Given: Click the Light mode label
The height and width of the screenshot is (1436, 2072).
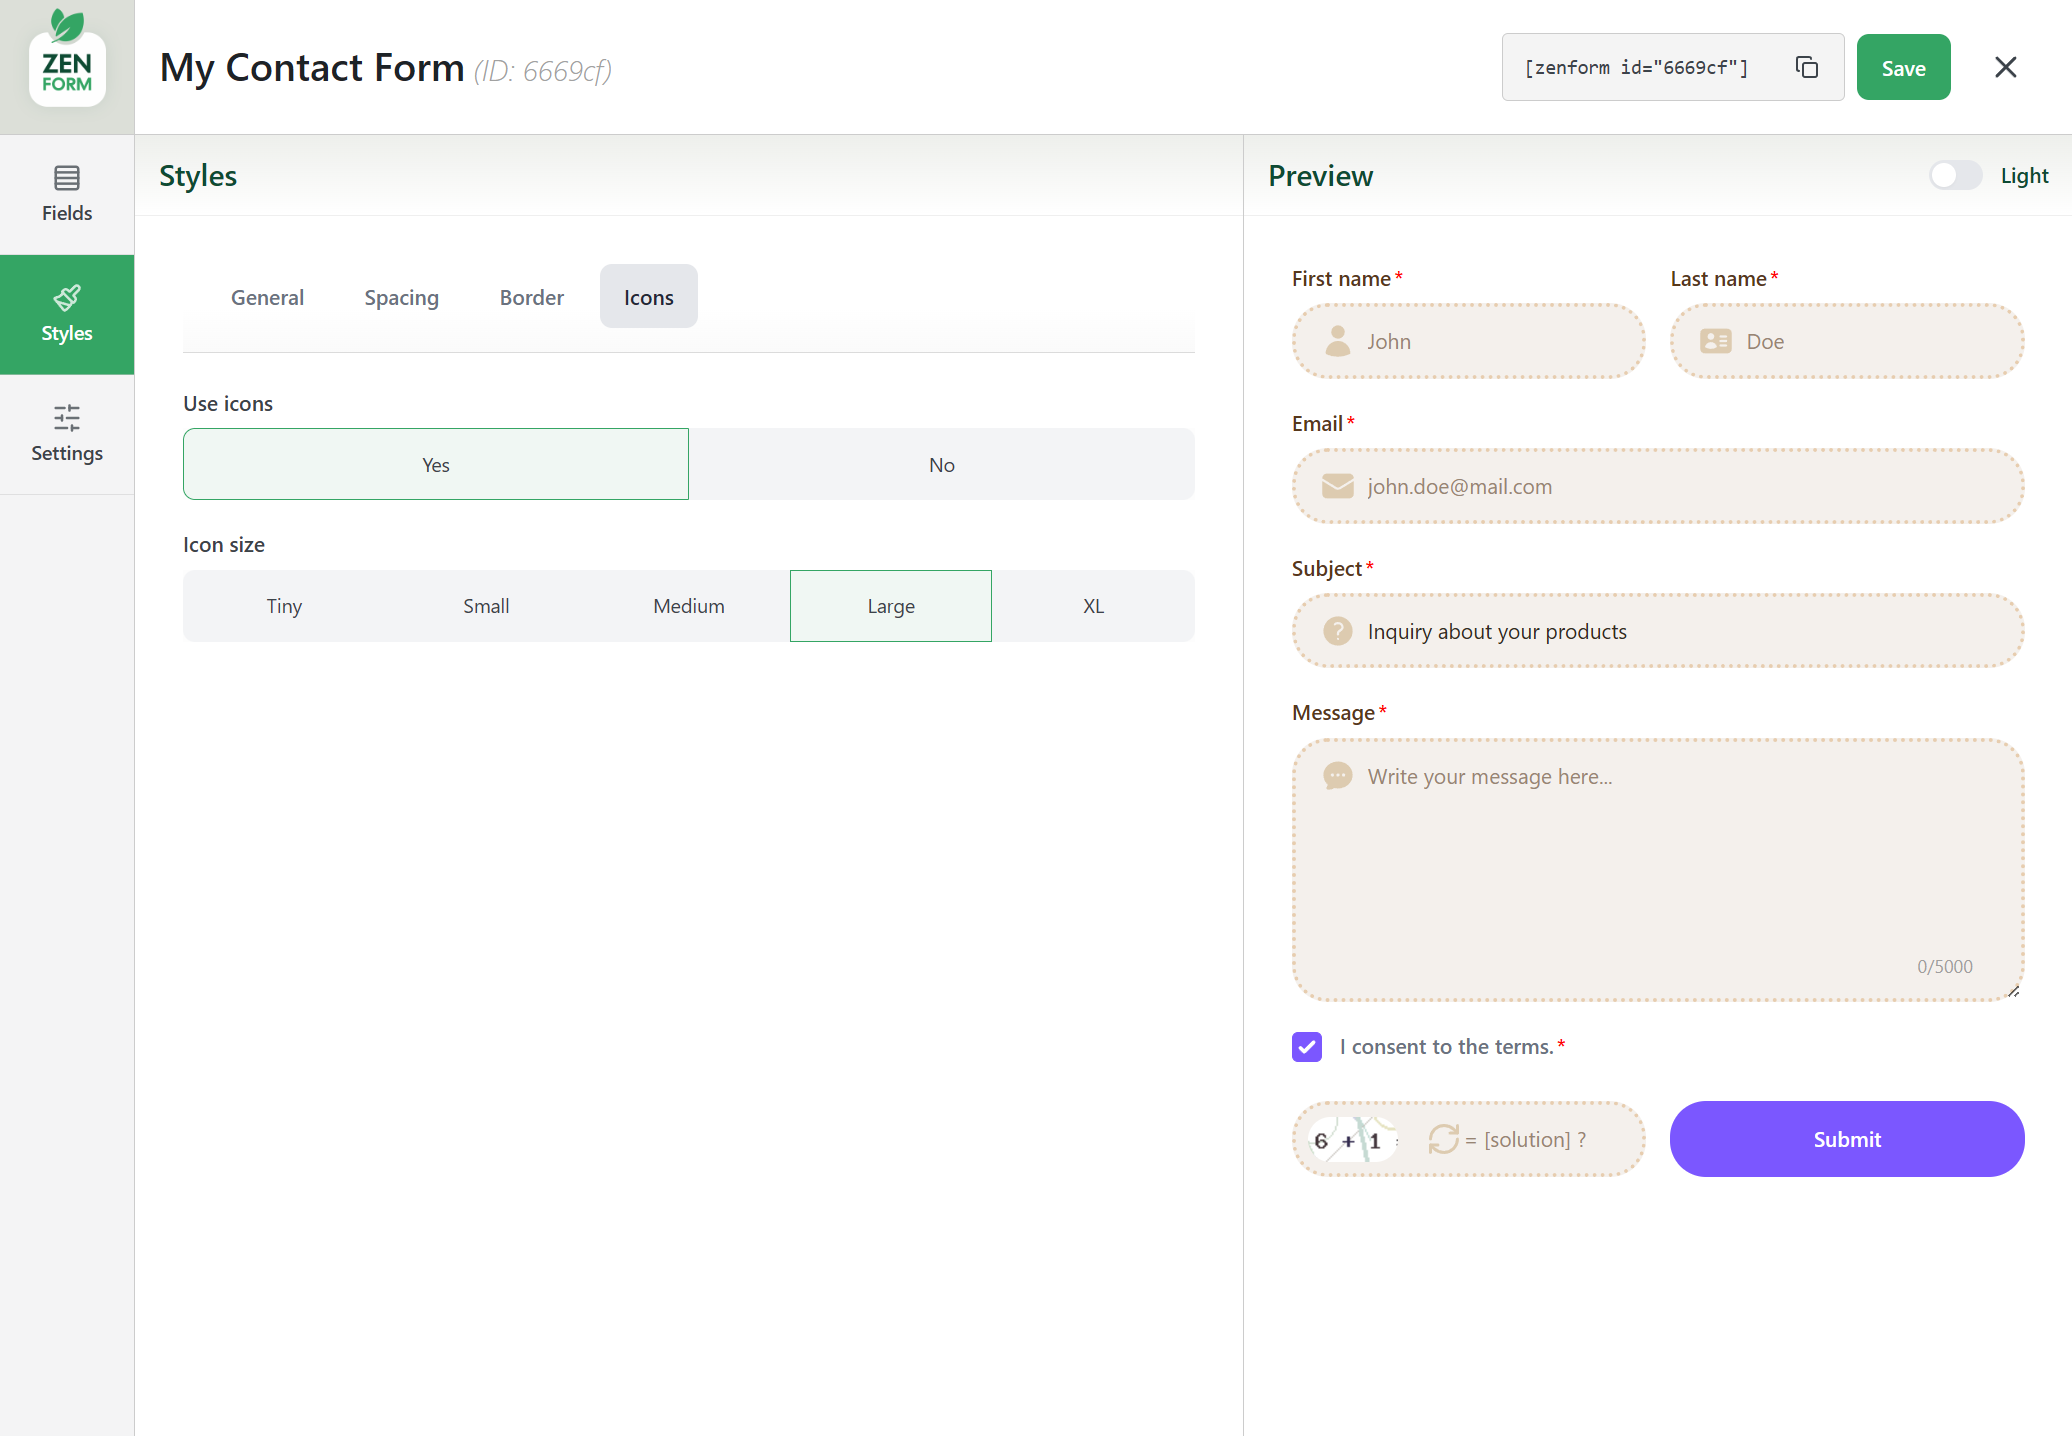Looking at the screenshot, I should click(x=2024, y=175).
